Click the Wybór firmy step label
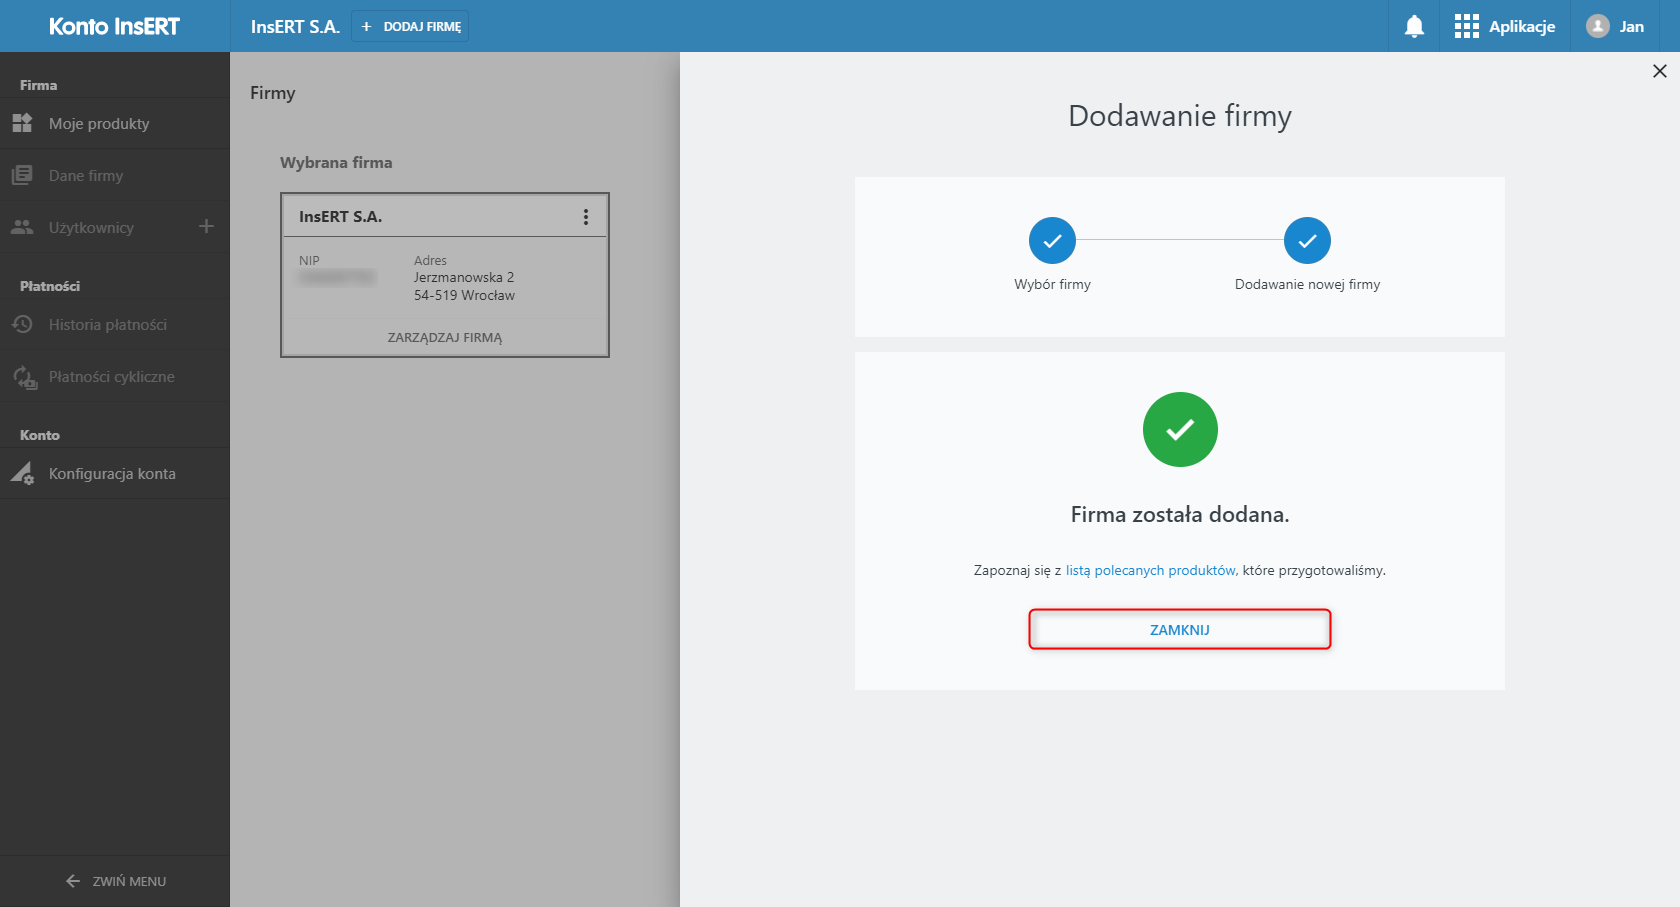Screen dimensions: 1680x907 coord(1052,285)
